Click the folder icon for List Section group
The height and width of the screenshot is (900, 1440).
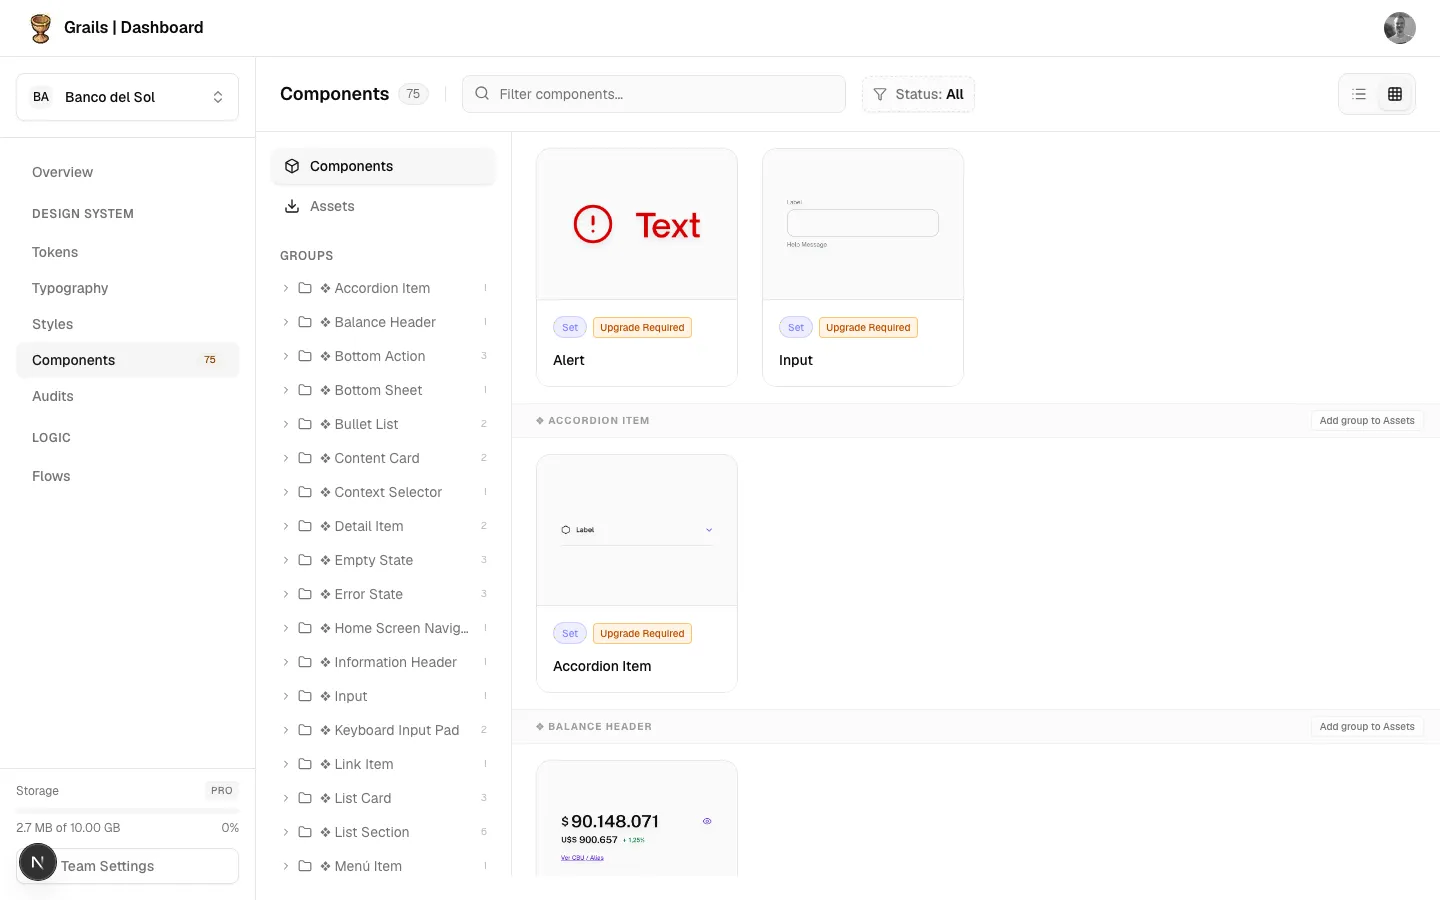pyautogui.click(x=305, y=832)
